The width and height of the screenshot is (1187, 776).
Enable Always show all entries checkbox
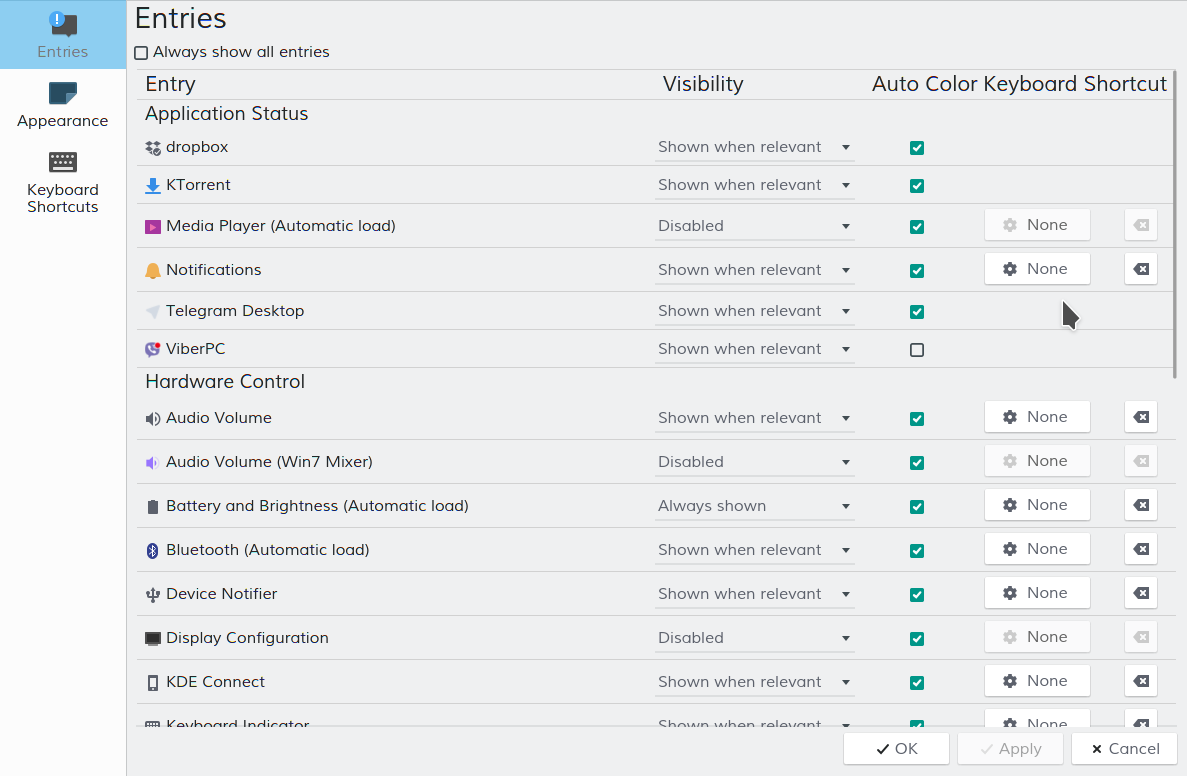[142, 53]
